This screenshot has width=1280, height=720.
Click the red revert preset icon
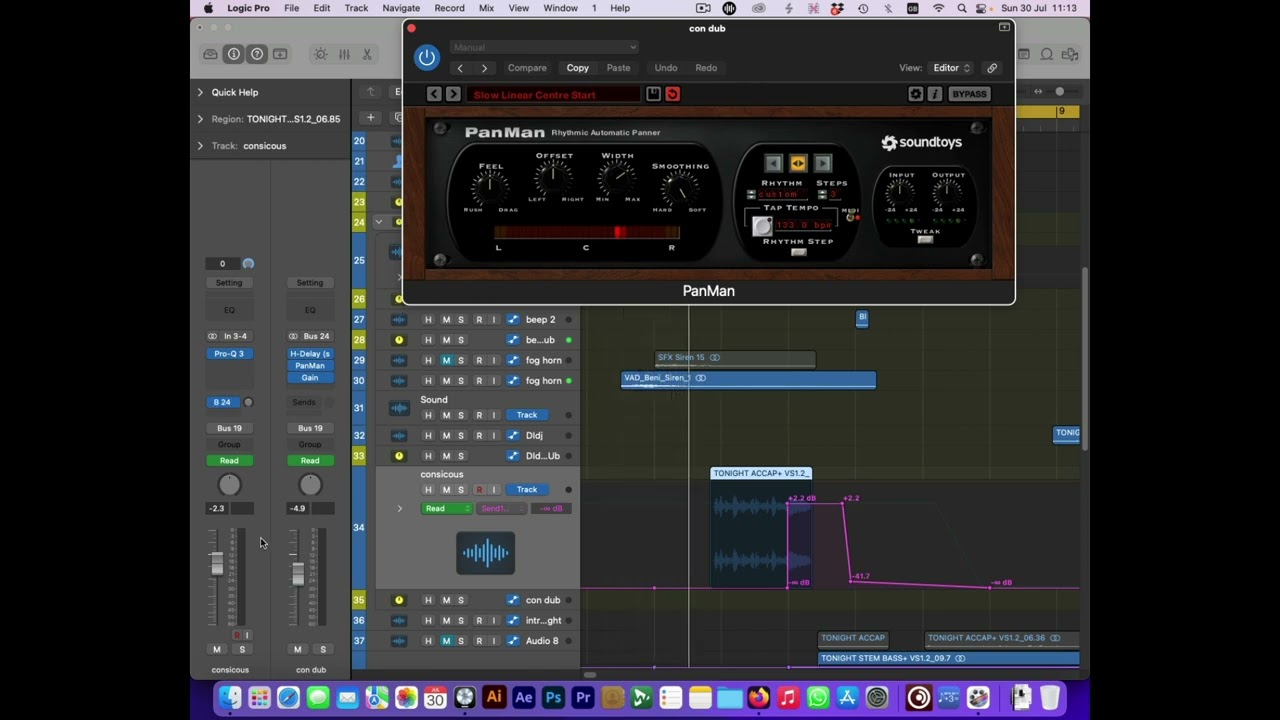(x=672, y=94)
